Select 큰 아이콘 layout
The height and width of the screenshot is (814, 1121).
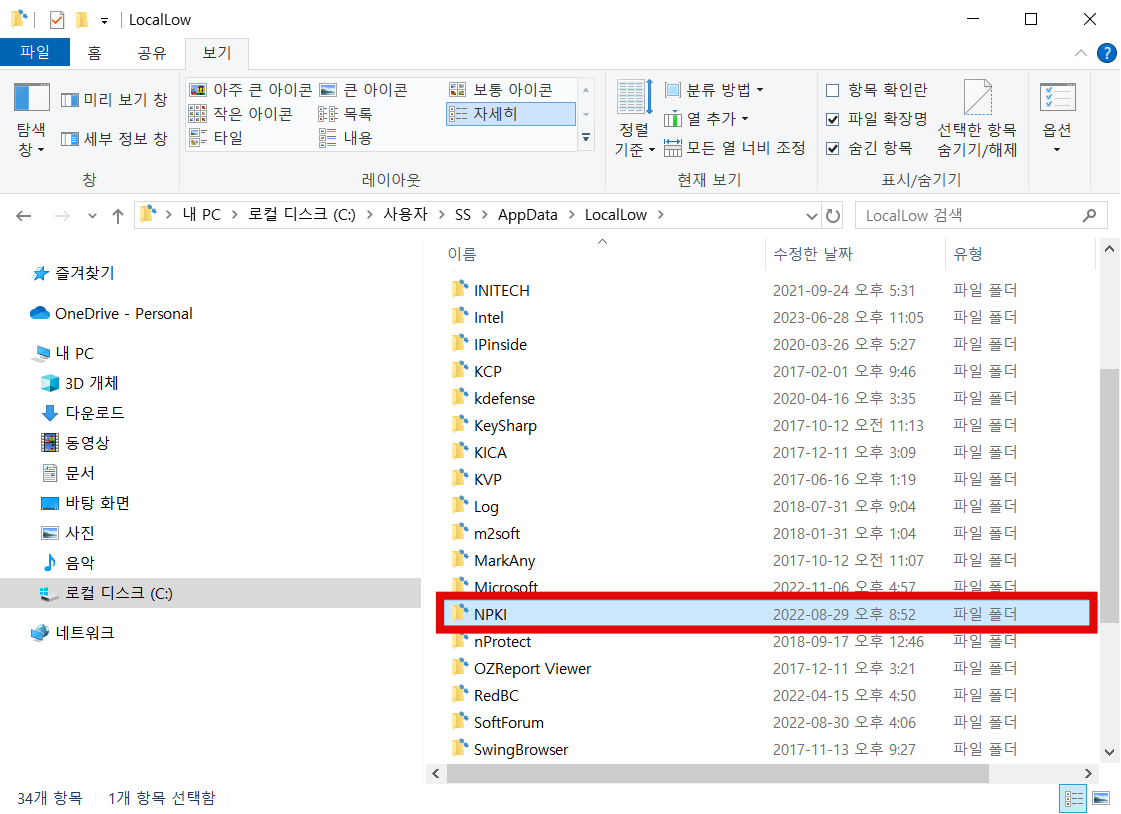(x=364, y=90)
